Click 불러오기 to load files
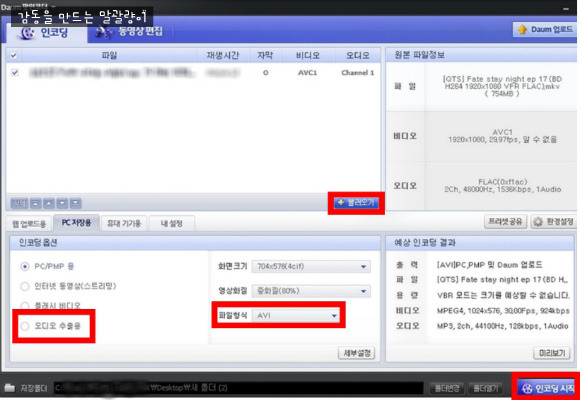 tap(356, 203)
